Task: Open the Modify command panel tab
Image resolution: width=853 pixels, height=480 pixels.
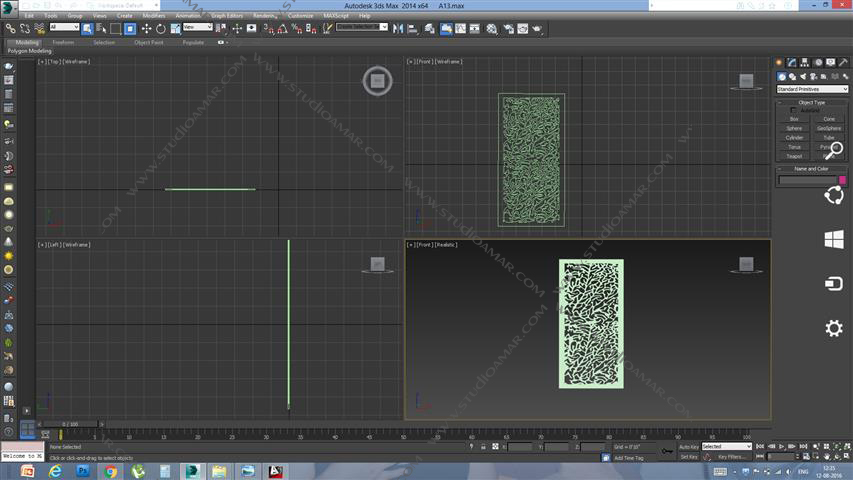Action: point(791,63)
